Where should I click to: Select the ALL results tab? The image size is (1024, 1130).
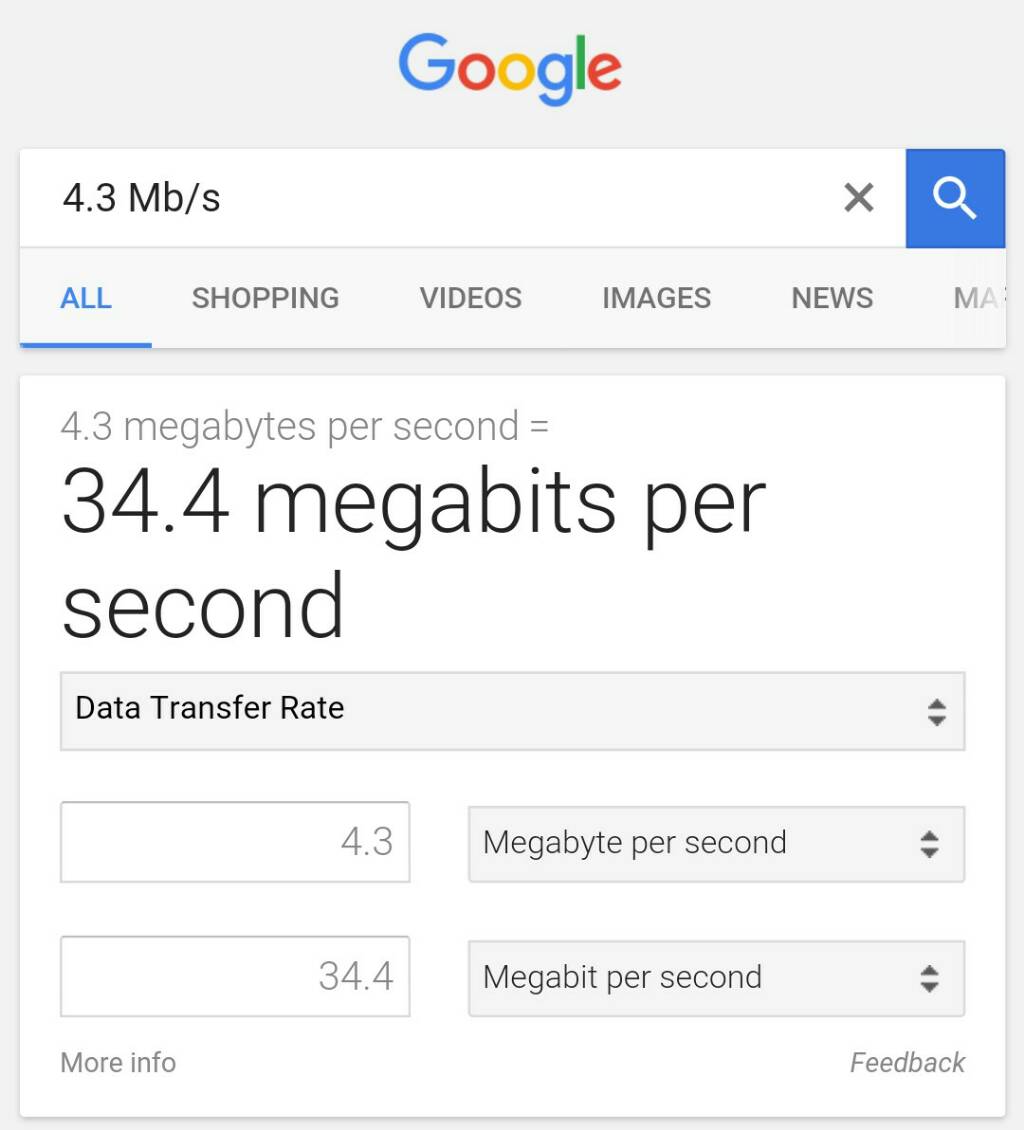(86, 298)
